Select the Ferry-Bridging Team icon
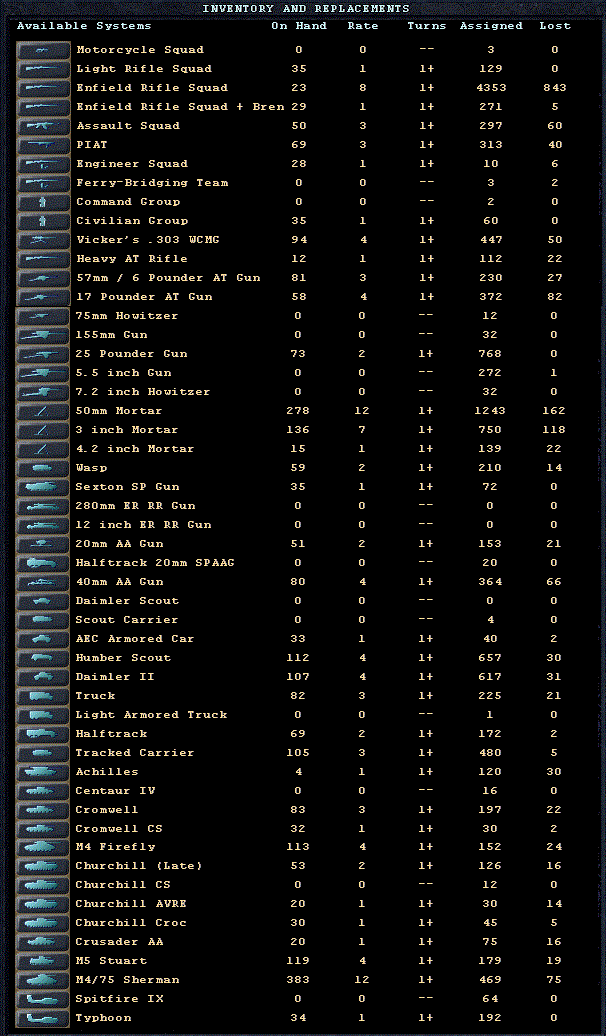The image size is (606, 1036). click(x=43, y=183)
